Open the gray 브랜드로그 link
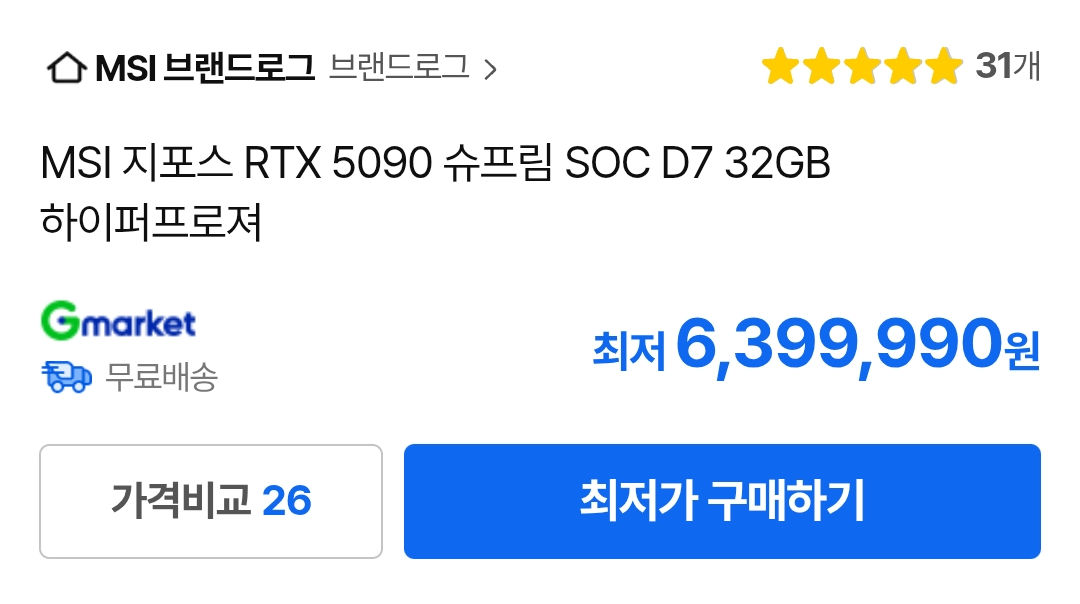This screenshot has height=604, width=1080. [399, 67]
